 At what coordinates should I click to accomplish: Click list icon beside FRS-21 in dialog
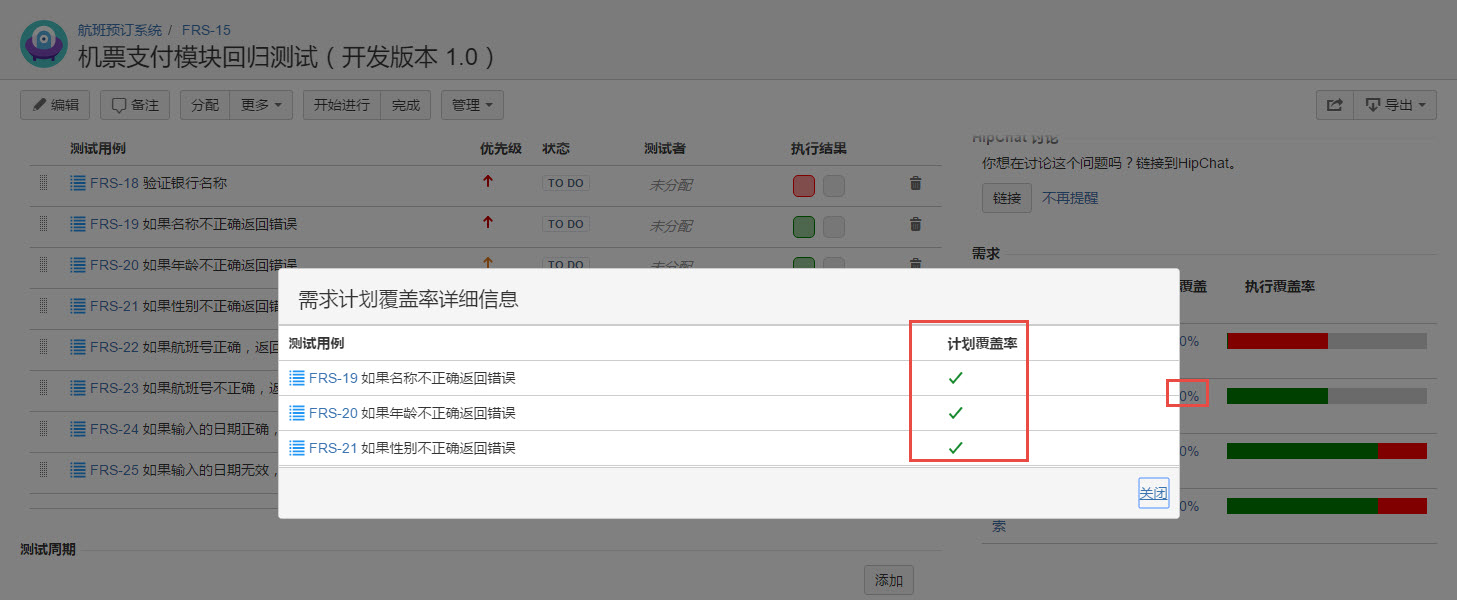pos(297,448)
